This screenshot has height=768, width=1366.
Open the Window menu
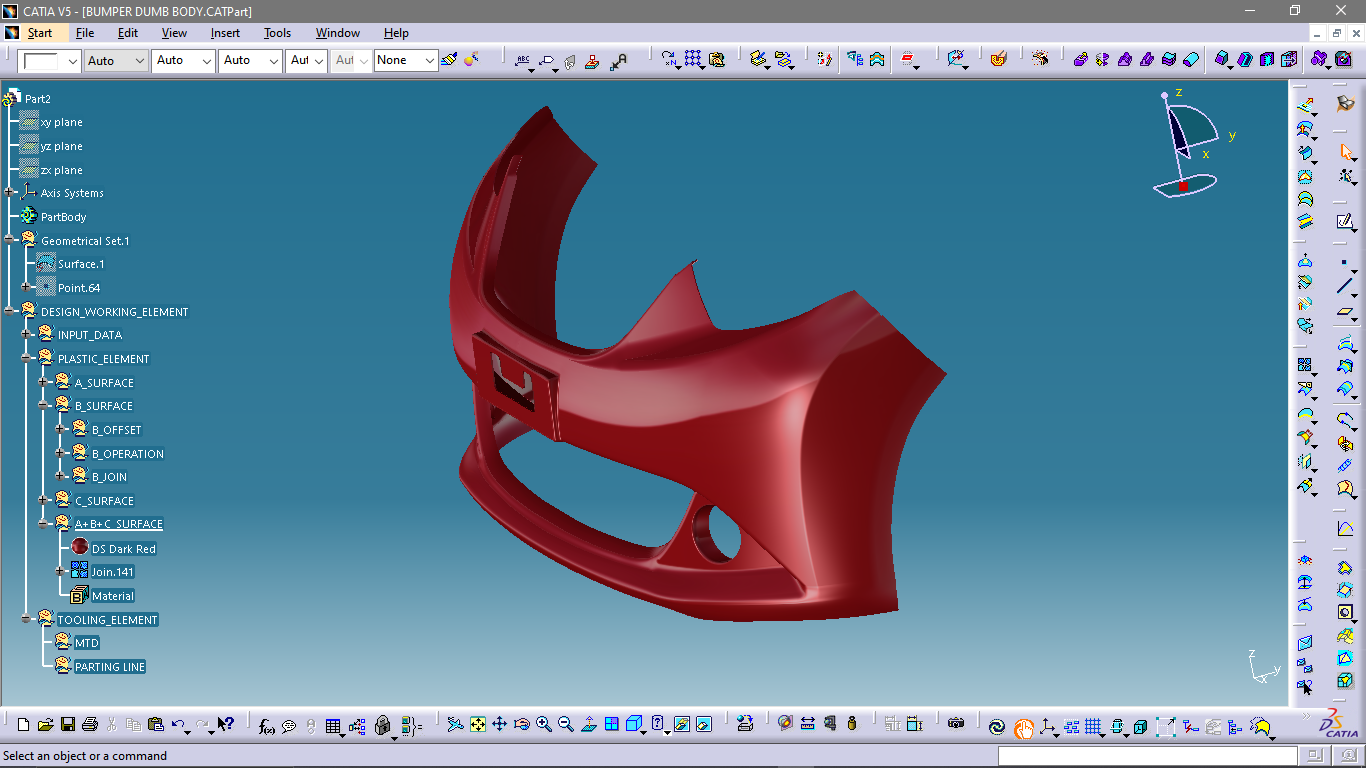(x=338, y=33)
